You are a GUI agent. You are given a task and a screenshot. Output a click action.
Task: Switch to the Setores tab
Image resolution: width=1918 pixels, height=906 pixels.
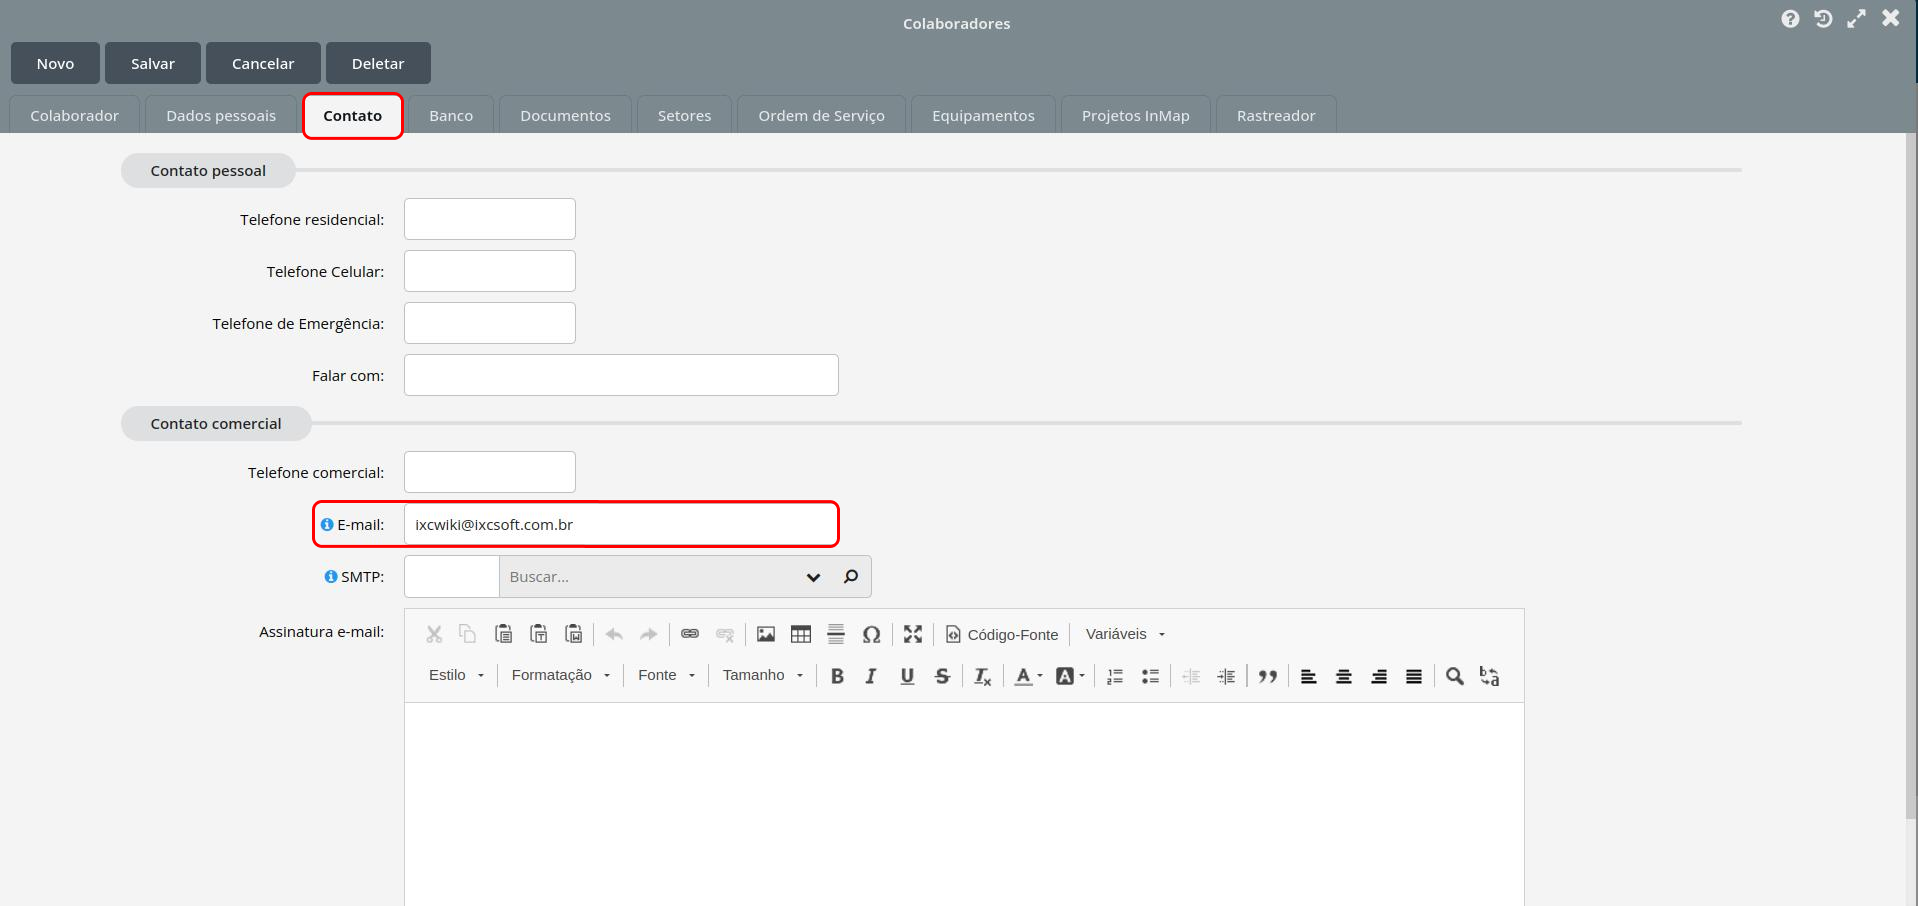684,115
